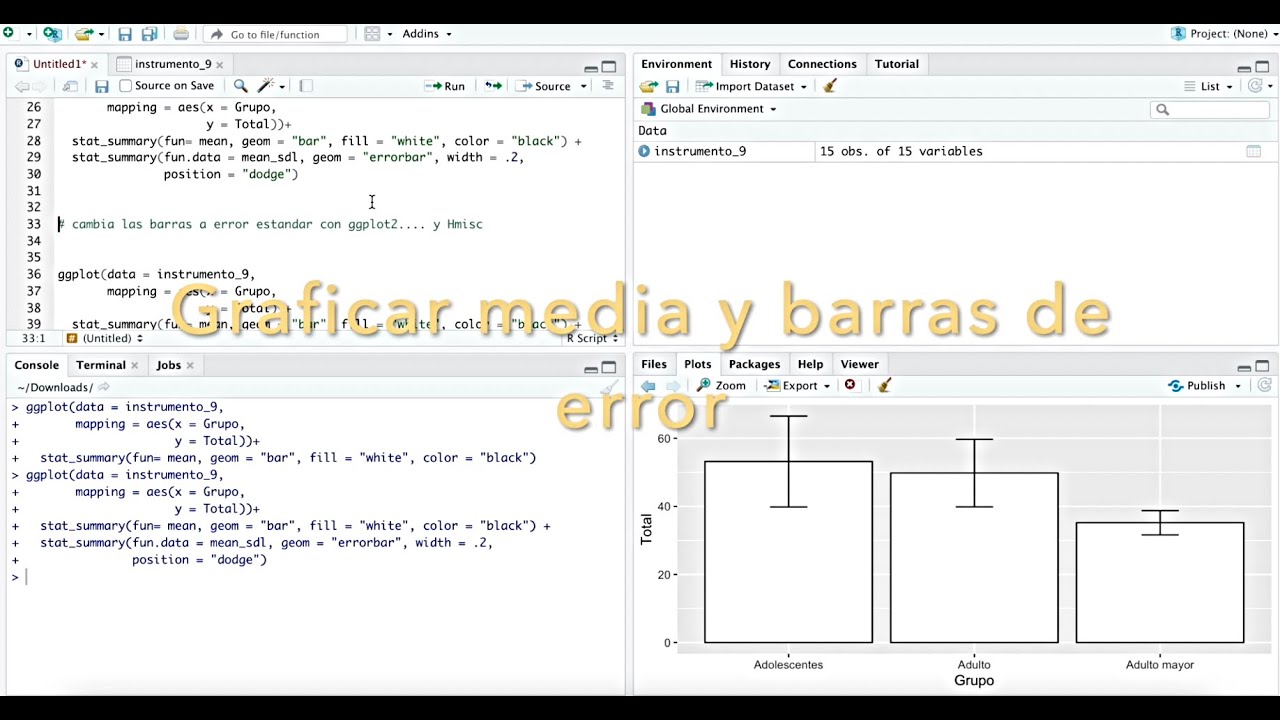Print the current file icon
The height and width of the screenshot is (720, 1280).
click(x=181, y=34)
